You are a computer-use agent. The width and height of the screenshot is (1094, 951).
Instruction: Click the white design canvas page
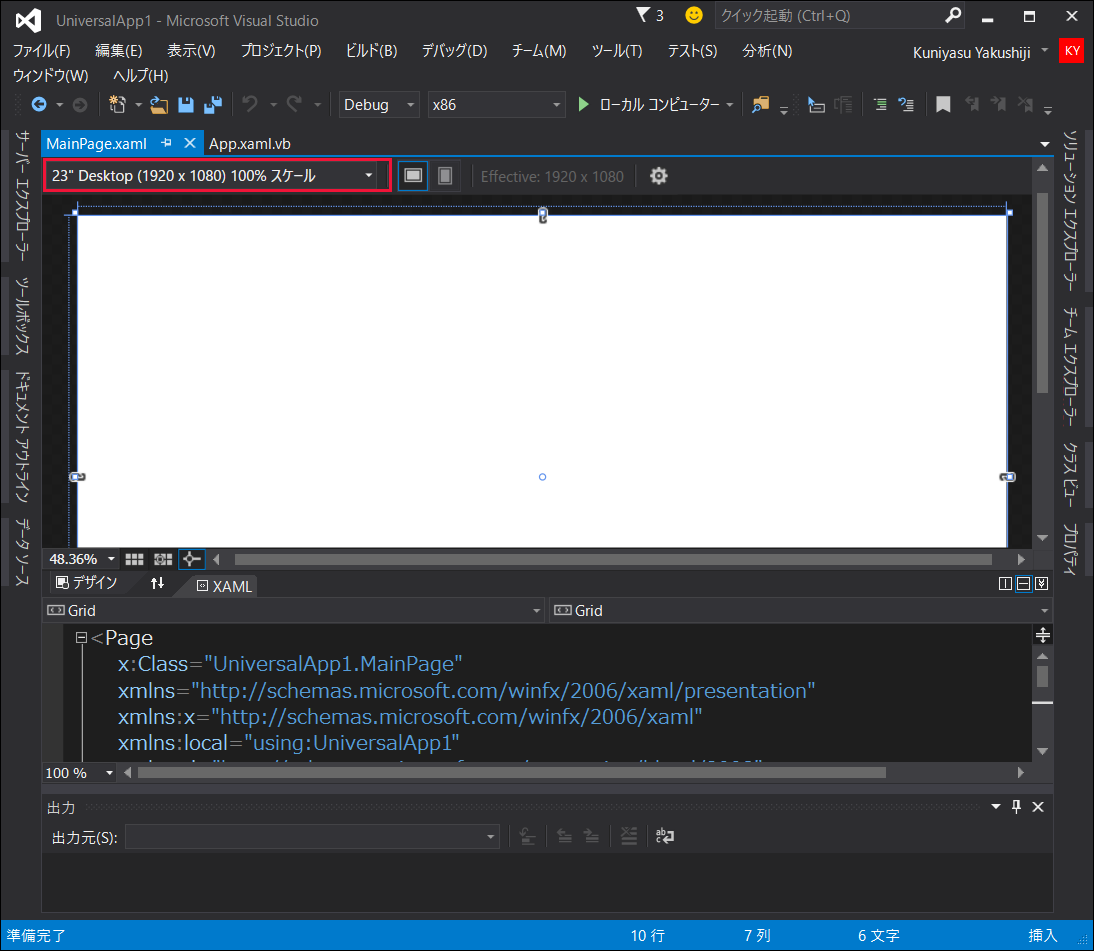click(x=542, y=380)
